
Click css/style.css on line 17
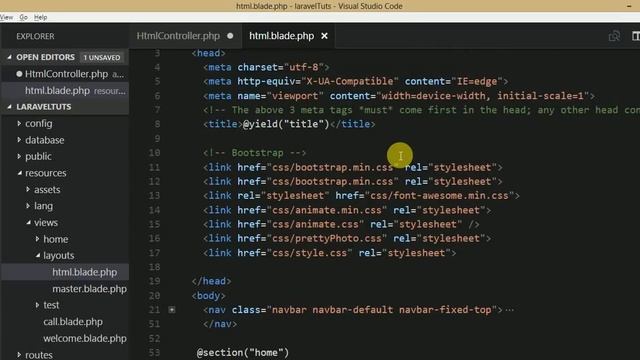pos(309,253)
